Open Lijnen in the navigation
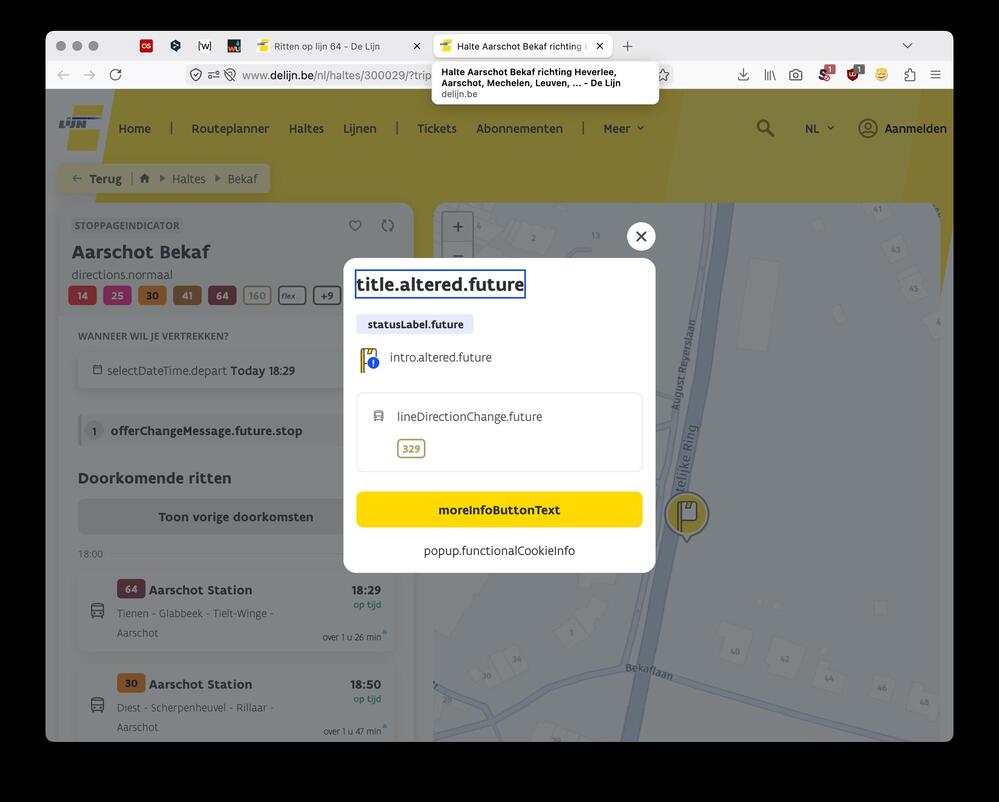Image resolution: width=999 pixels, height=802 pixels. point(359,129)
